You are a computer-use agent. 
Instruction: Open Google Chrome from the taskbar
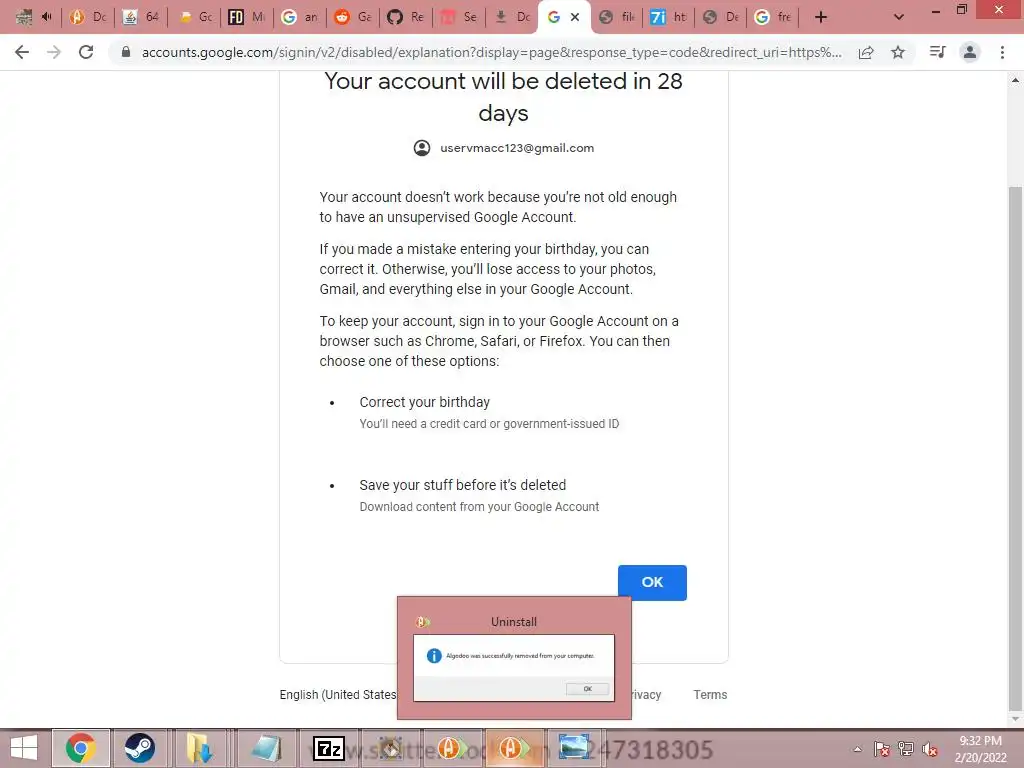(81, 748)
